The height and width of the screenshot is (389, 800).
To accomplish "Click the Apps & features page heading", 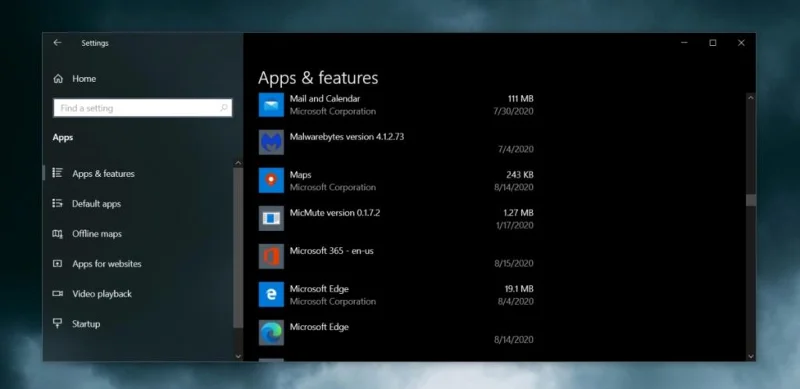I will tap(318, 78).
